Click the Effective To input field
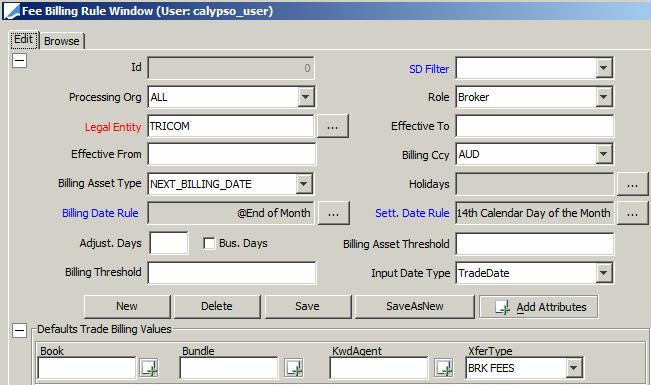The height and width of the screenshot is (385, 651). (534, 126)
